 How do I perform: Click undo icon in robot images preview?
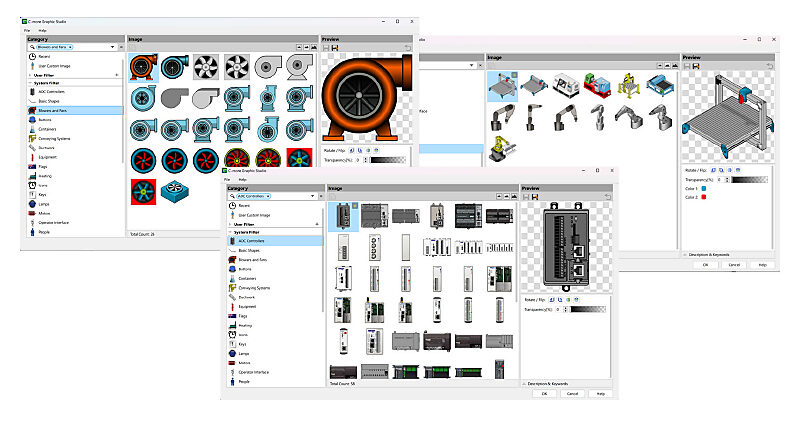(x=769, y=66)
